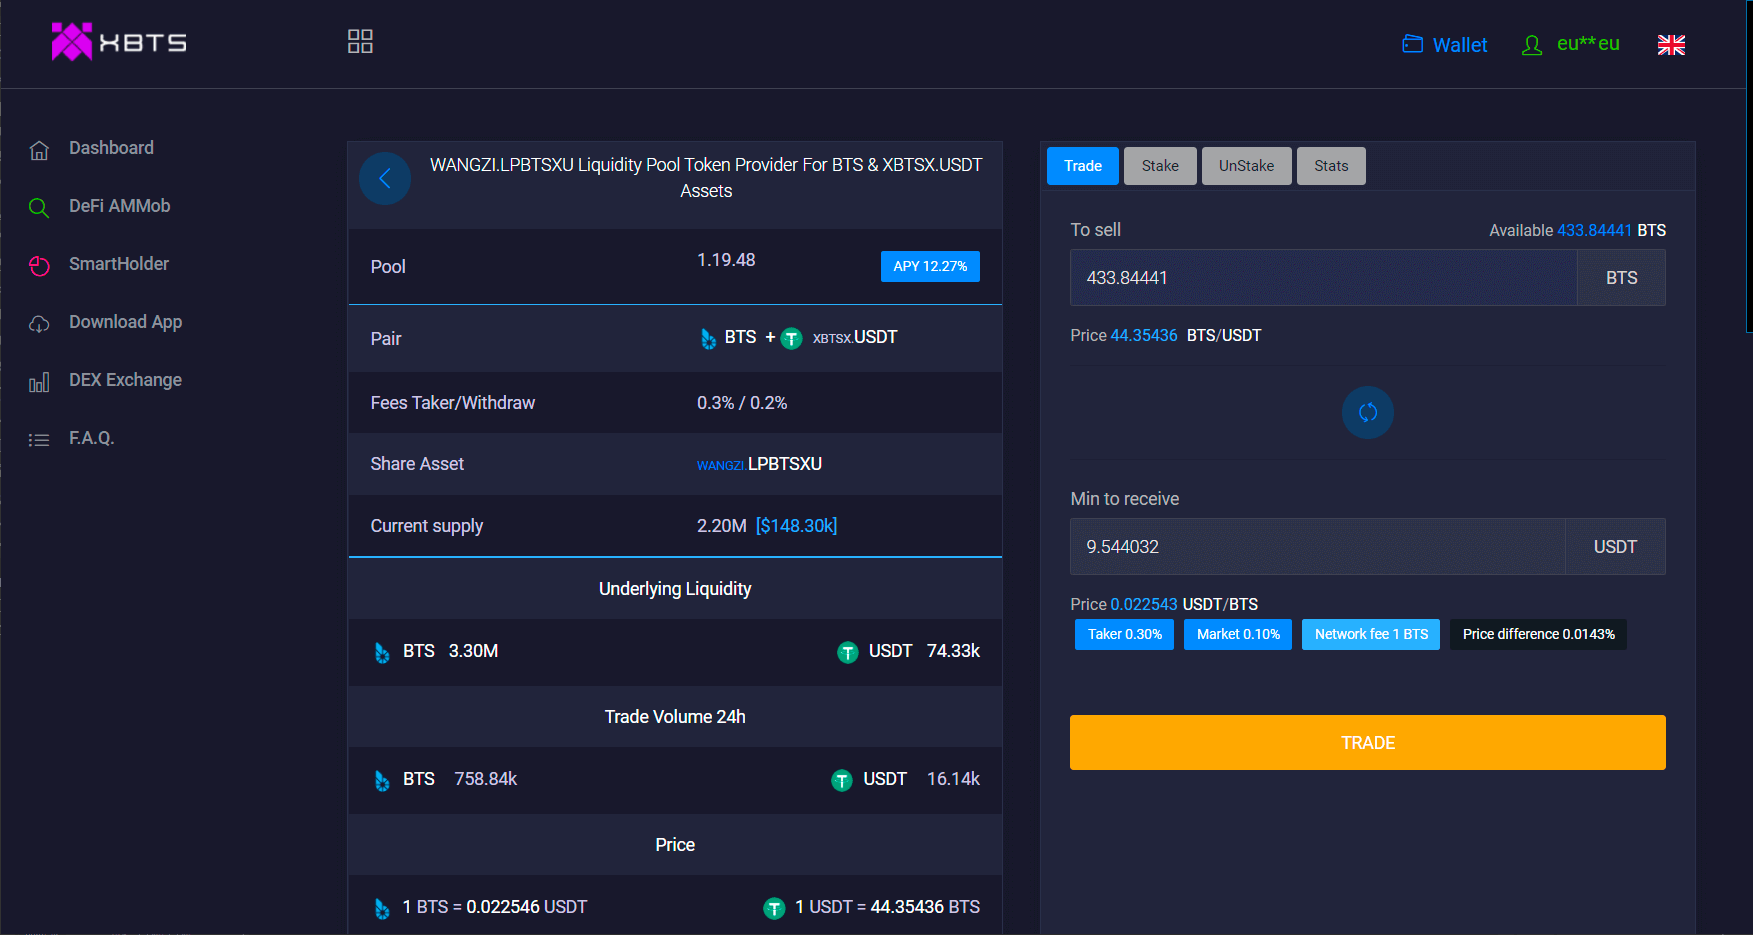Open DEX Exchange page
This screenshot has height=935, width=1753.
(x=125, y=380)
